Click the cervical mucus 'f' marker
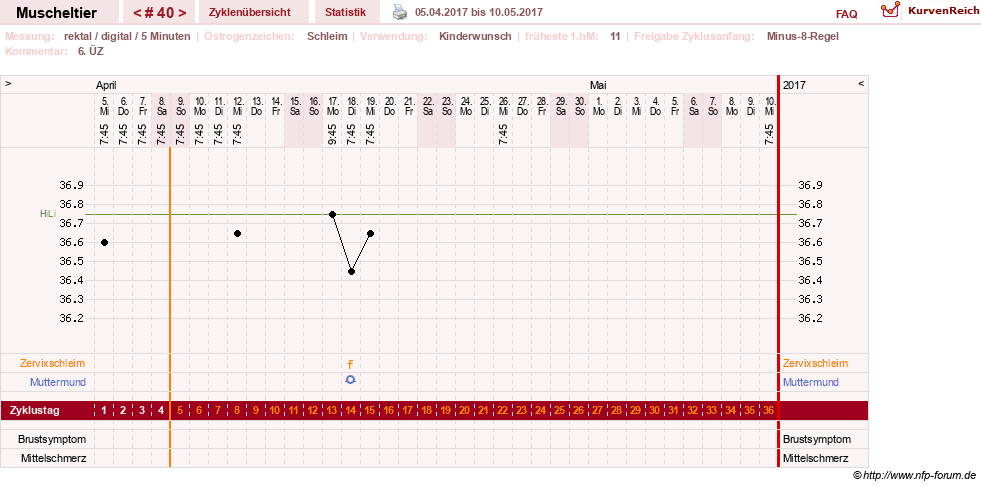Image resolution: width=981 pixels, height=487 pixels. [x=350, y=364]
